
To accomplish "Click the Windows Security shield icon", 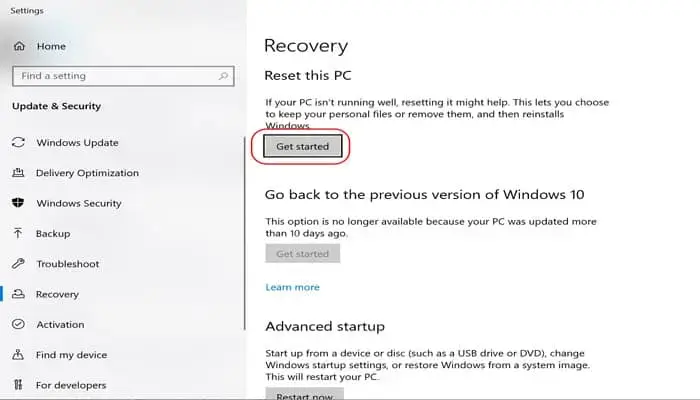I will click(x=18, y=203).
